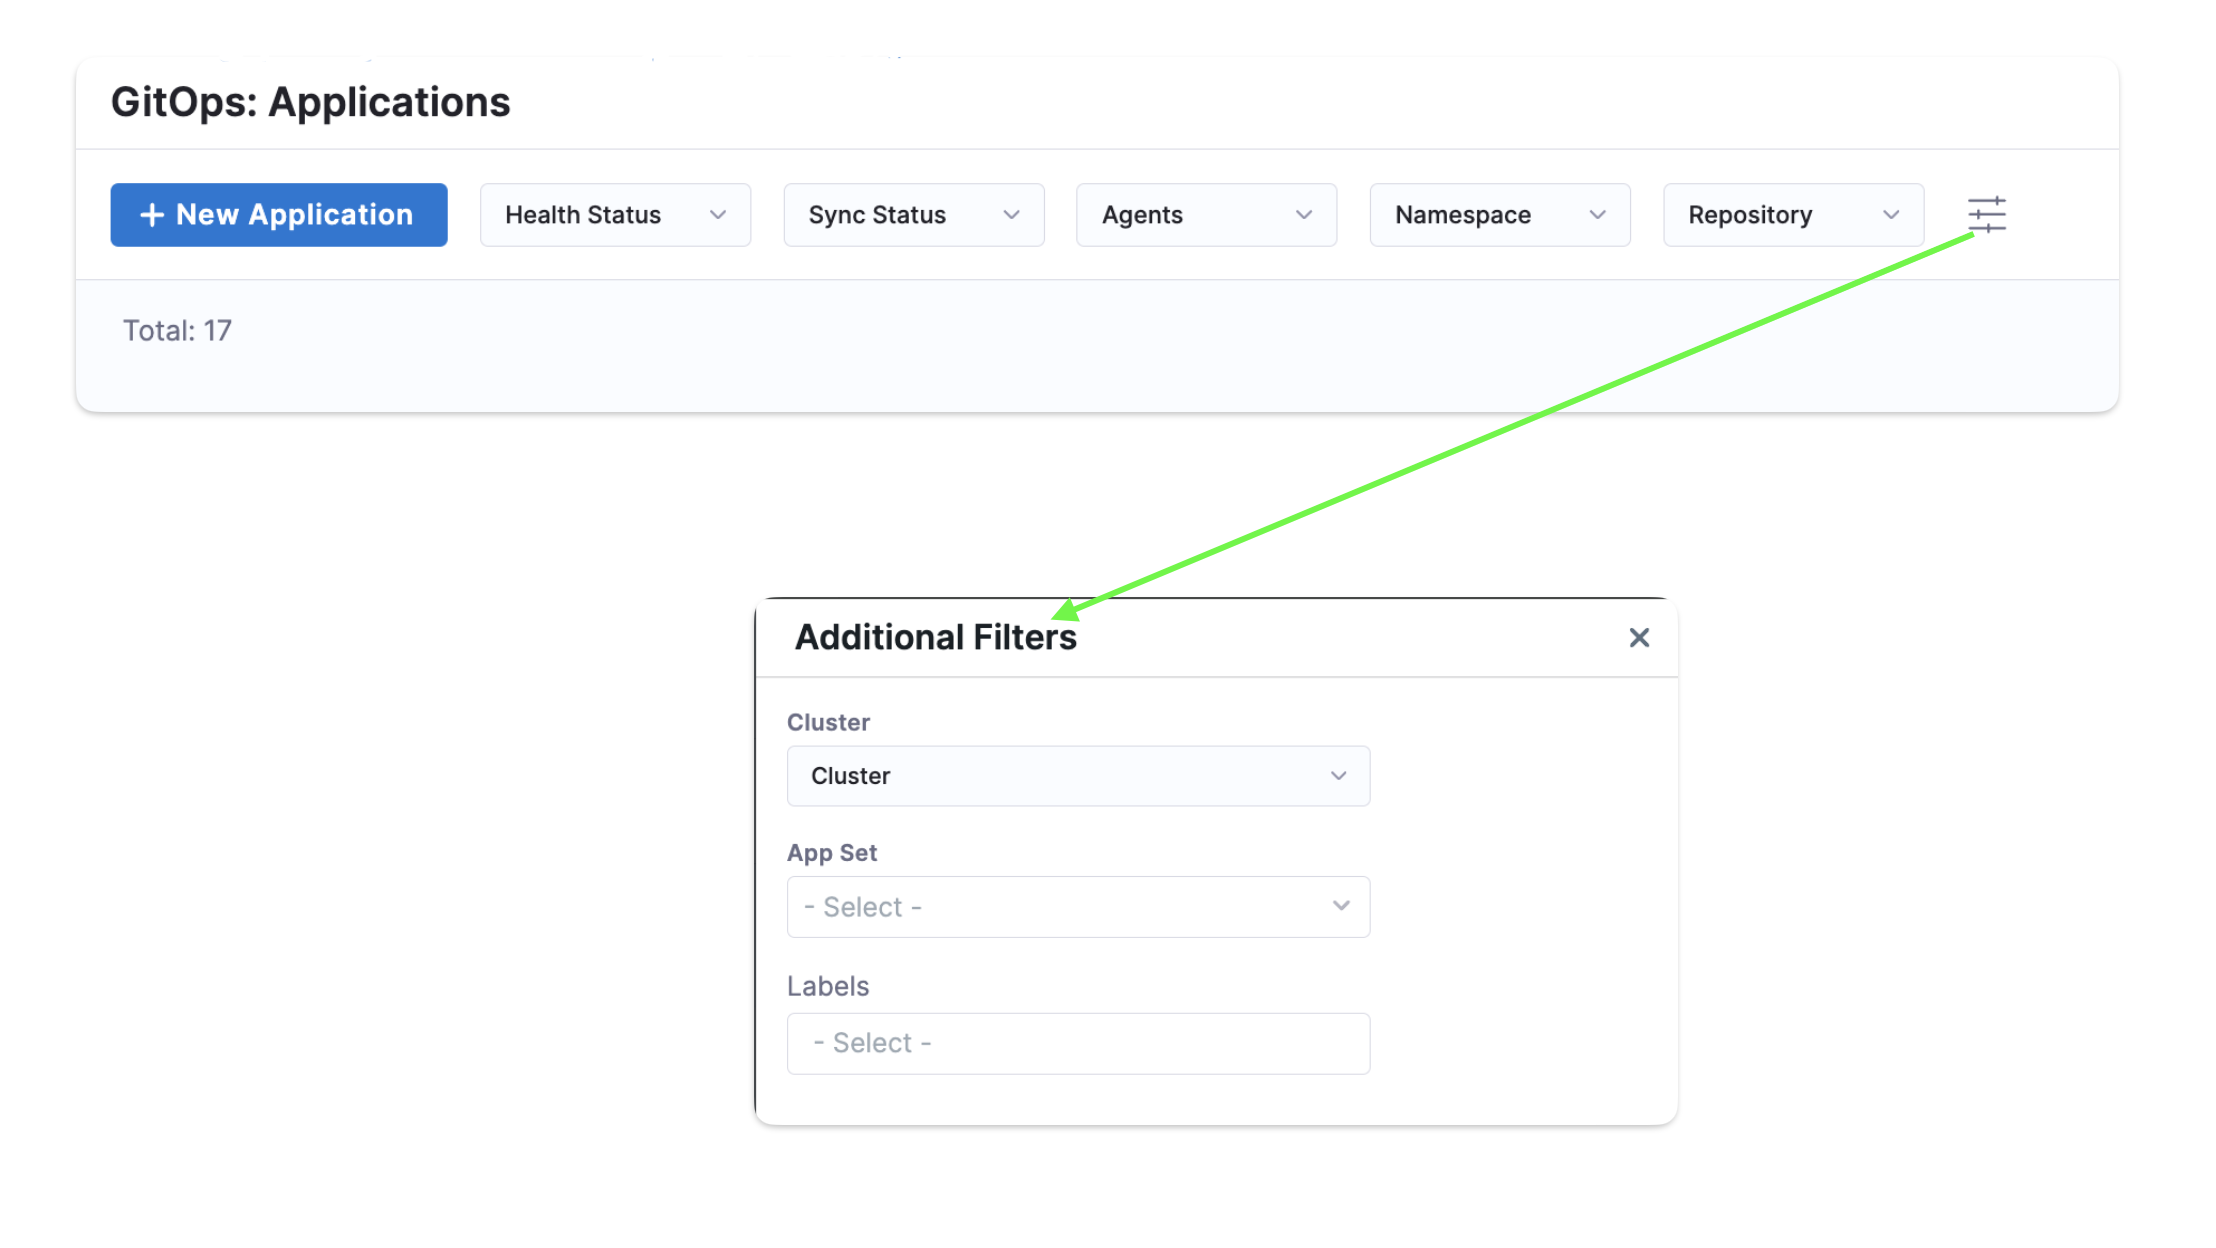Image resolution: width=2216 pixels, height=1248 pixels.
Task: Open the Cluster dropdown in Additional Filters
Action: (x=1078, y=775)
